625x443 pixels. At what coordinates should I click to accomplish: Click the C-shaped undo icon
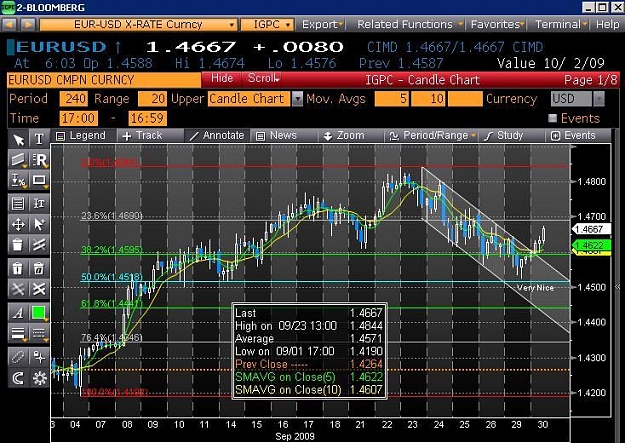click(x=18, y=378)
